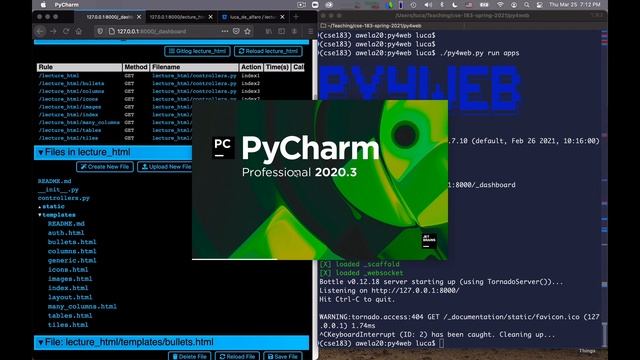This screenshot has width=640, height=360.
Task: Open the Apple menu
Action: point(43,5)
